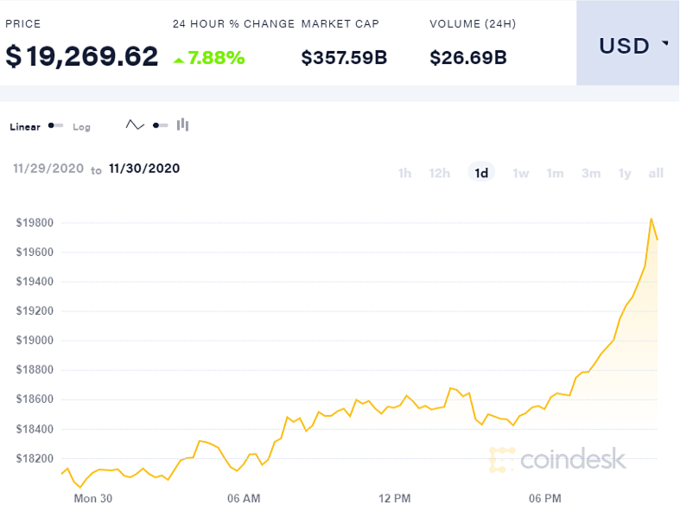Screen dimensions: 680x511
Task: Click the line chart type icon
Action: (x=135, y=125)
